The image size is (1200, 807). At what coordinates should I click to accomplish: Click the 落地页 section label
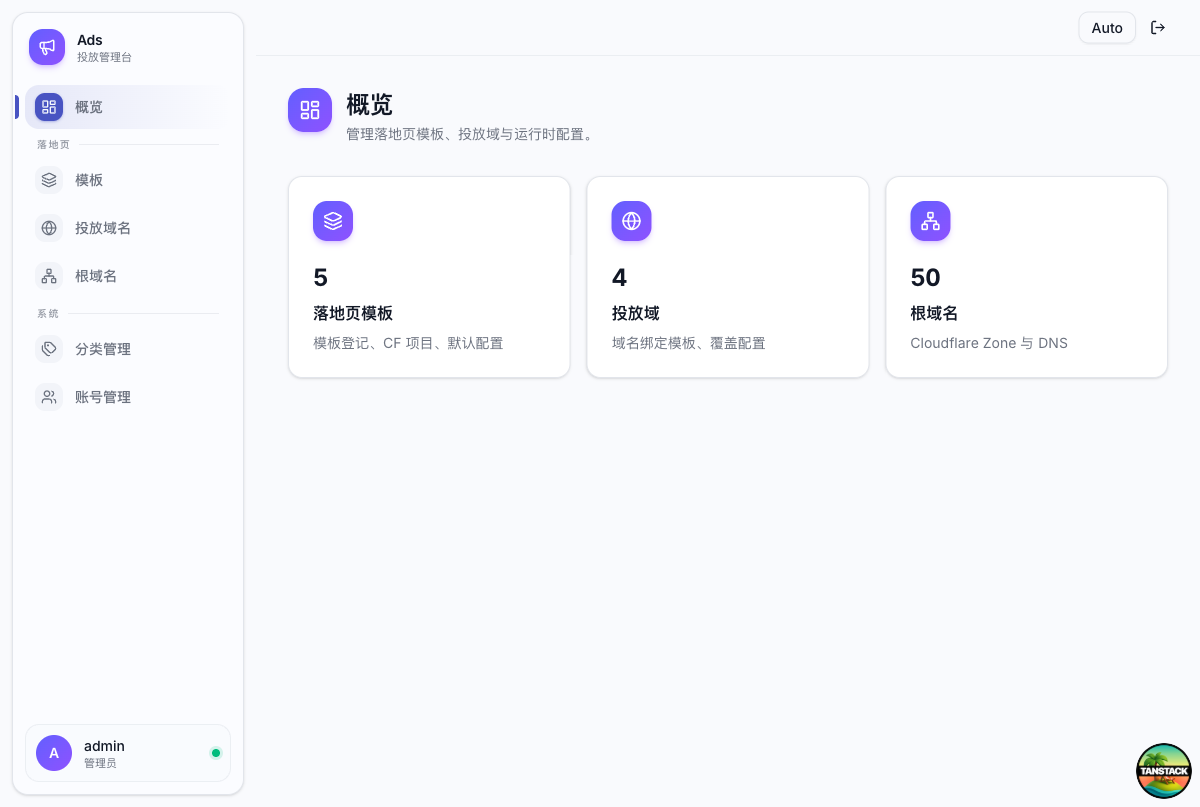coord(53,145)
